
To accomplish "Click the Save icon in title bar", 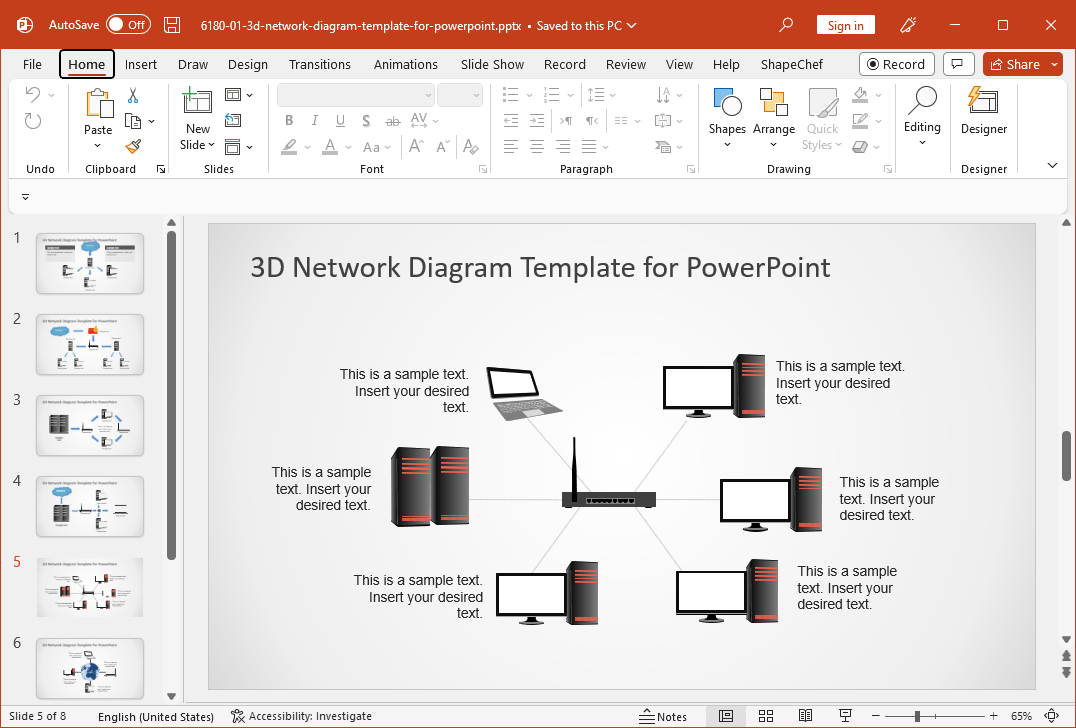I will (172, 25).
